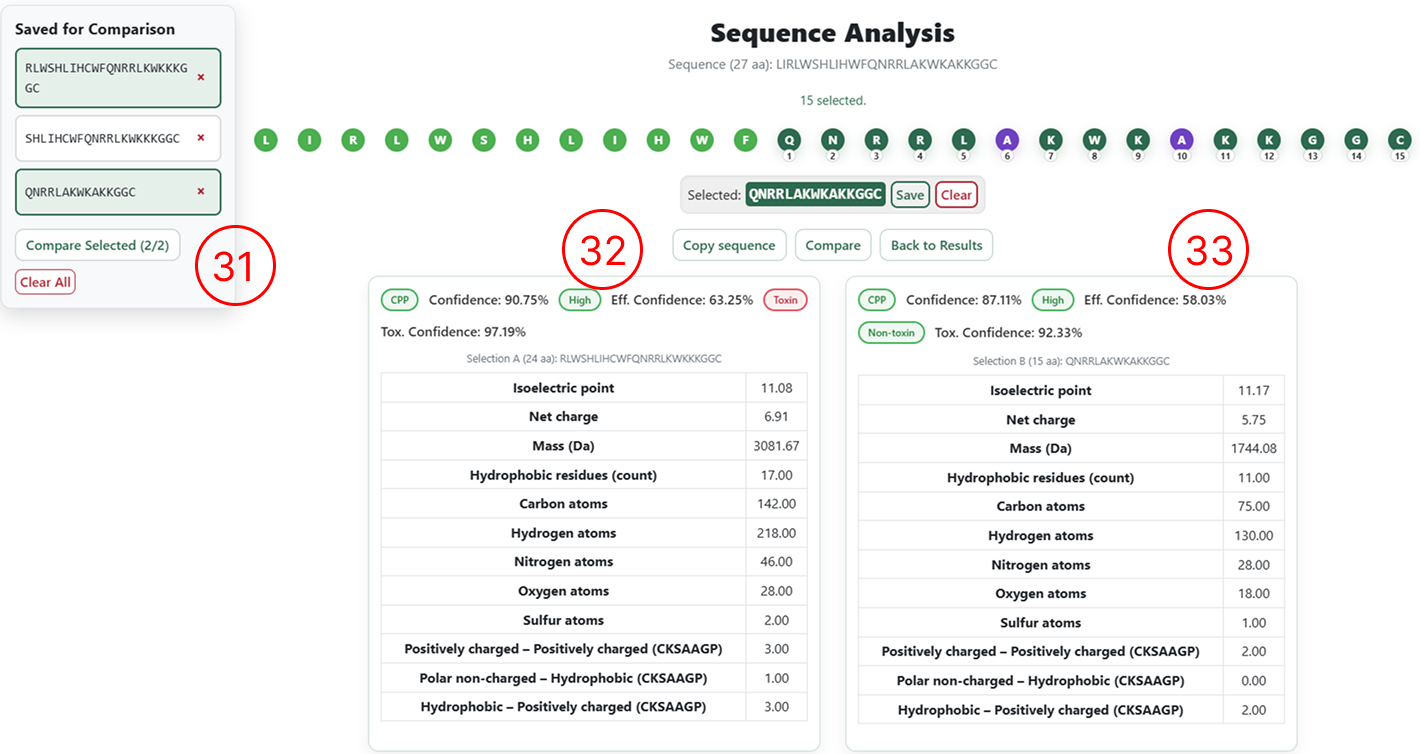
Task: Select the F residue circle in the sequence
Action: [745, 140]
